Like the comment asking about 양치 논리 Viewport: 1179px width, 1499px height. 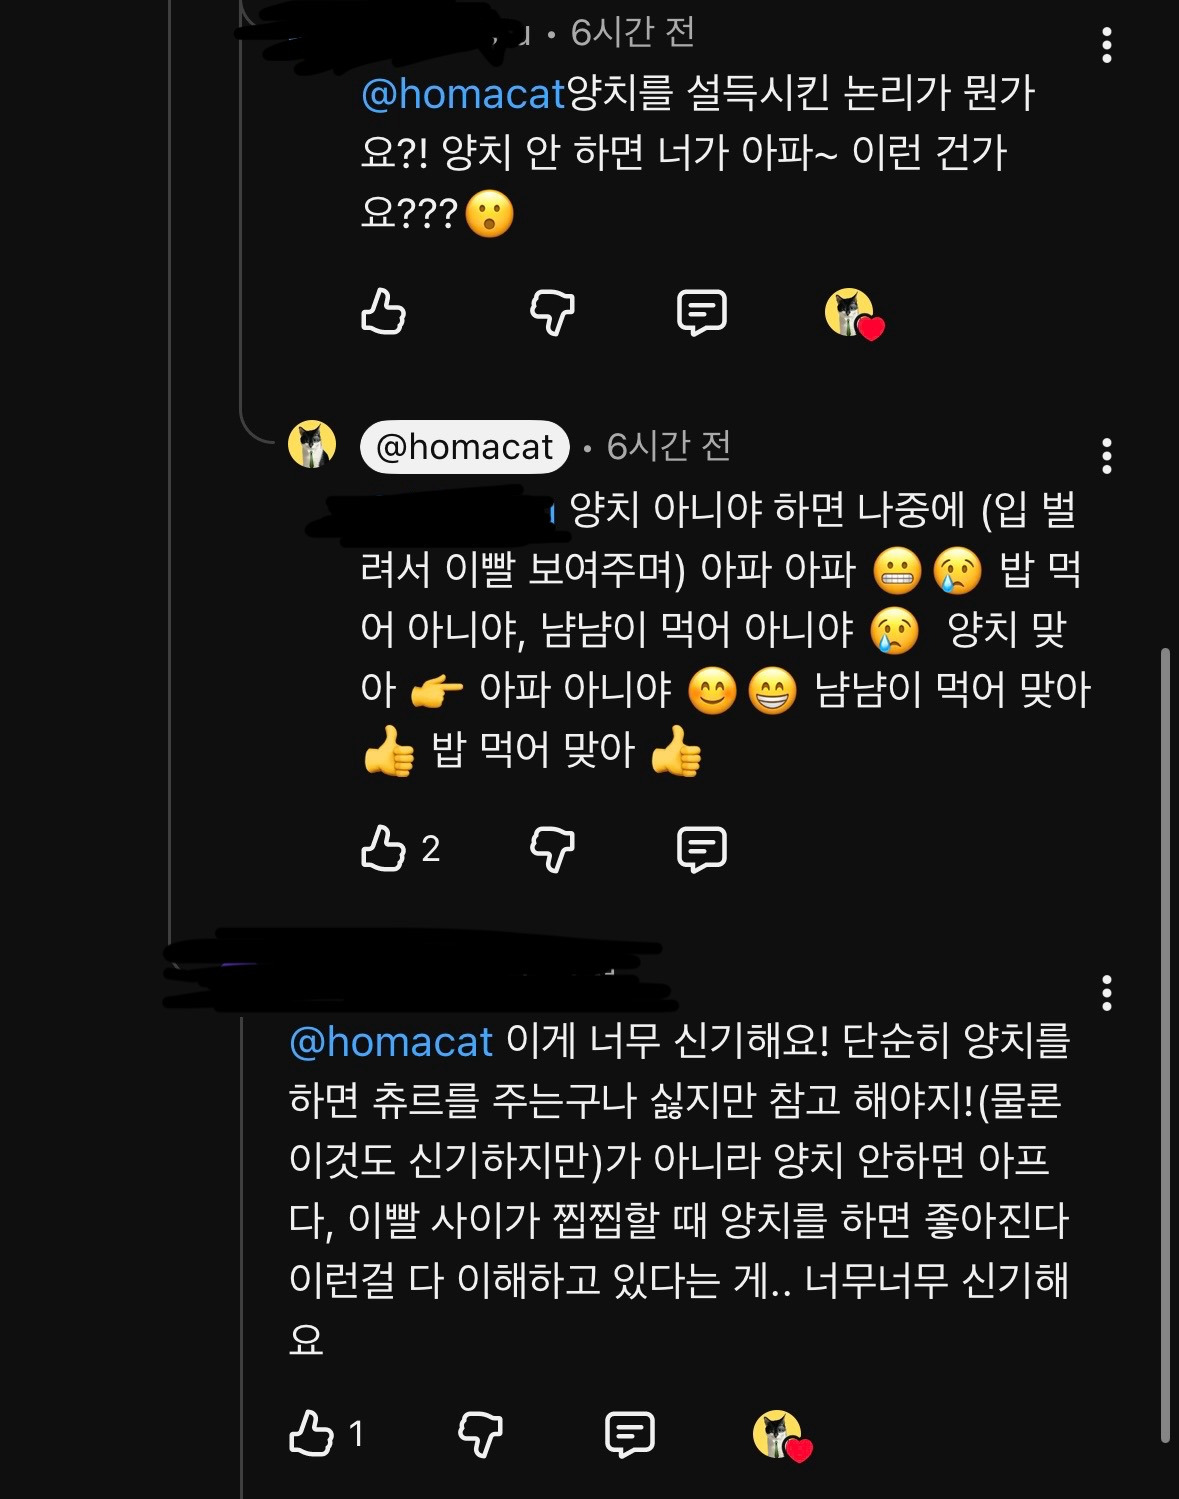pyautogui.click(x=383, y=311)
